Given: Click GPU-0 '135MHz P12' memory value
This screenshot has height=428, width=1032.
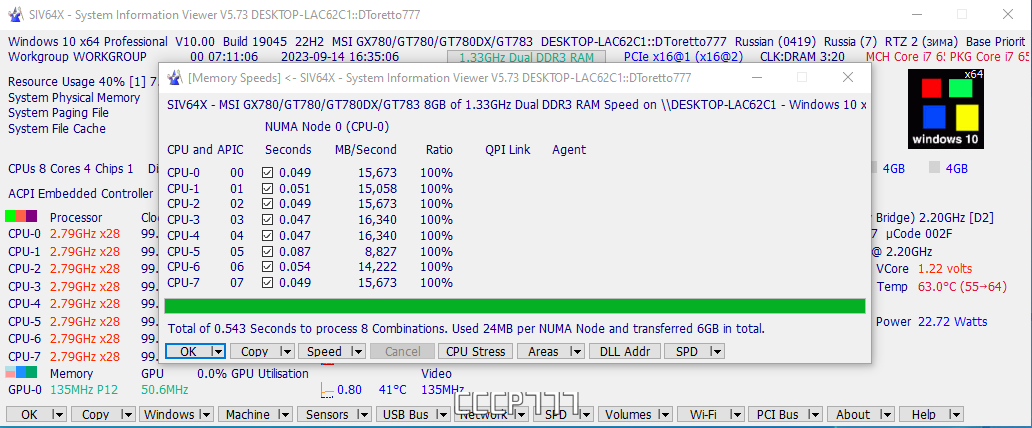Looking at the screenshot, I should pos(84,390).
